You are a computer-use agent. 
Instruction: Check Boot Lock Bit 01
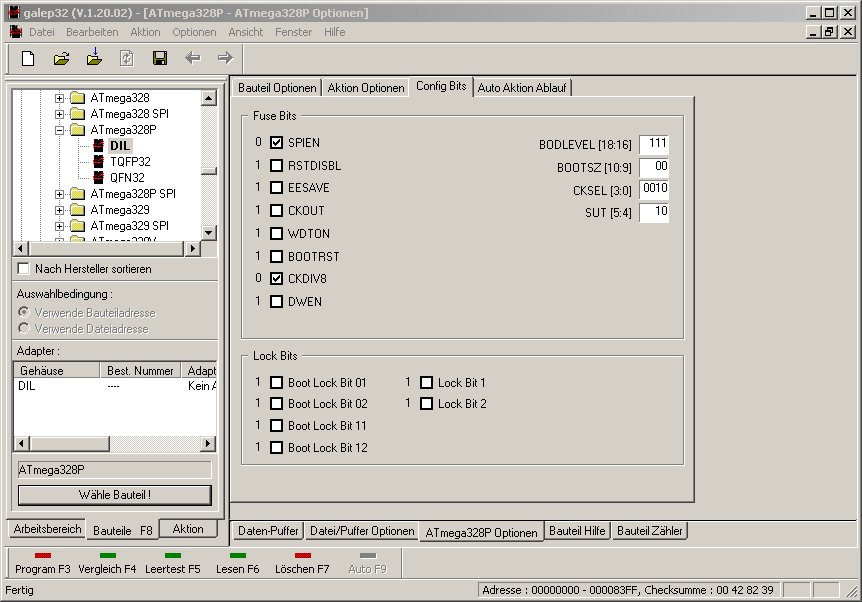coord(277,383)
